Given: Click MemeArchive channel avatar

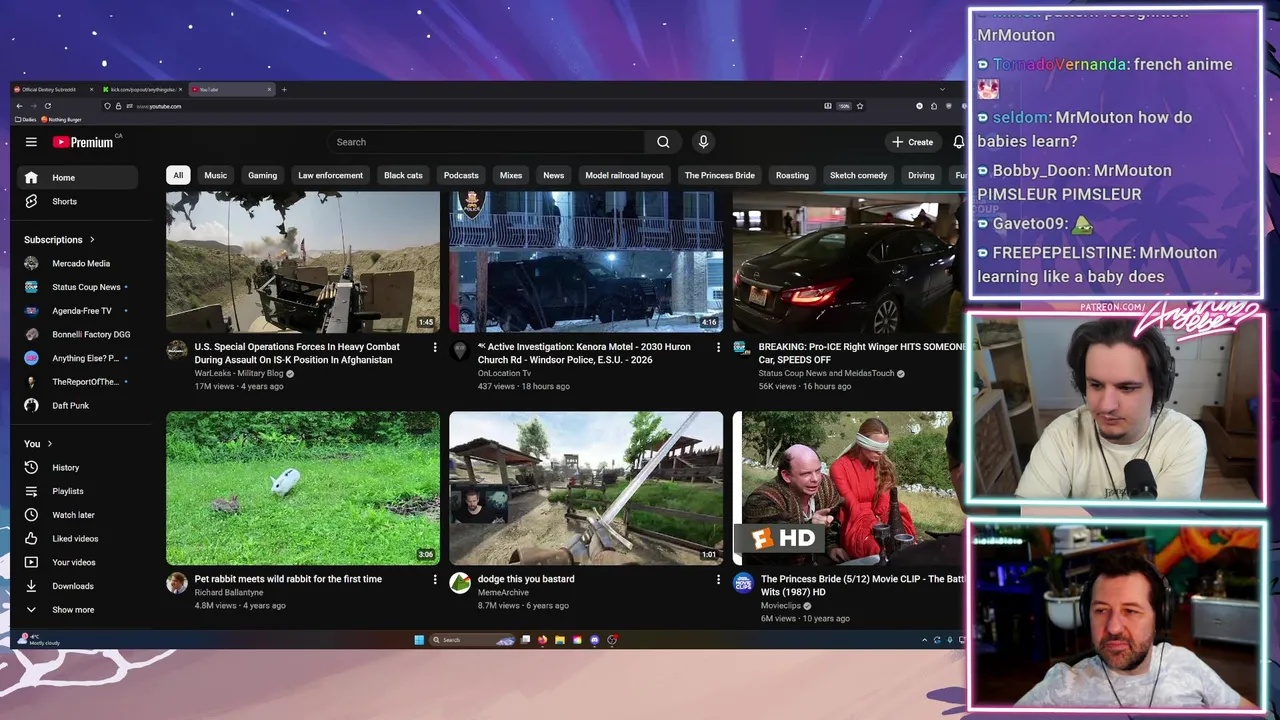Looking at the screenshot, I should tap(460, 582).
